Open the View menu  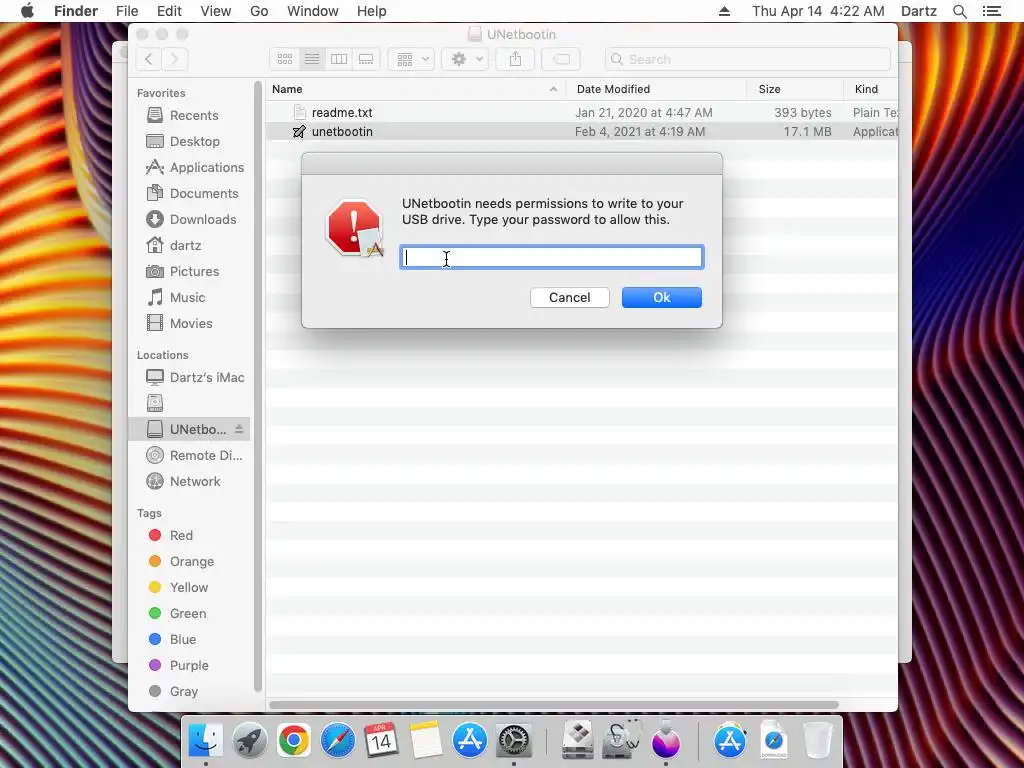[216, 11]
